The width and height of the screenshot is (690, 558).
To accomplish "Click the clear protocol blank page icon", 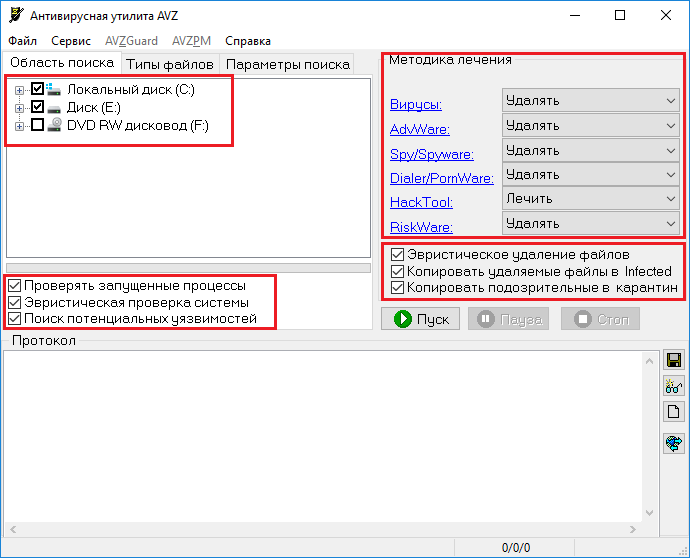I will (674, 412).
